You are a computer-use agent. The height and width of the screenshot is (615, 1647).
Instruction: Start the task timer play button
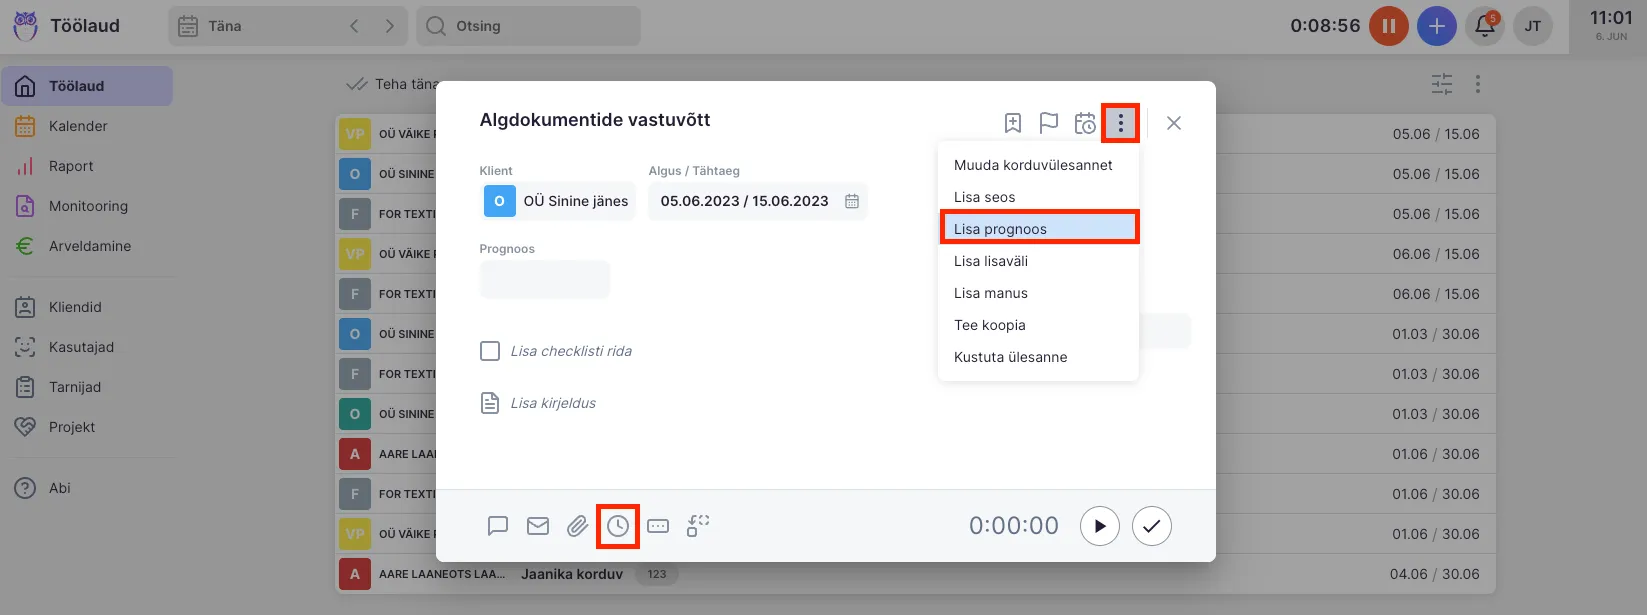click(1099, 526)
